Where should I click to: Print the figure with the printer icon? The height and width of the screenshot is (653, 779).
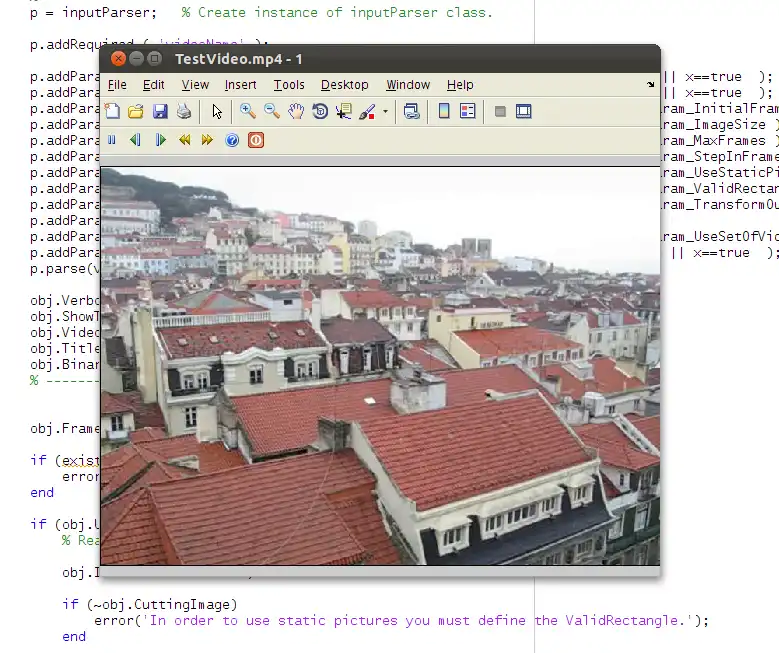tap(184, 111)
